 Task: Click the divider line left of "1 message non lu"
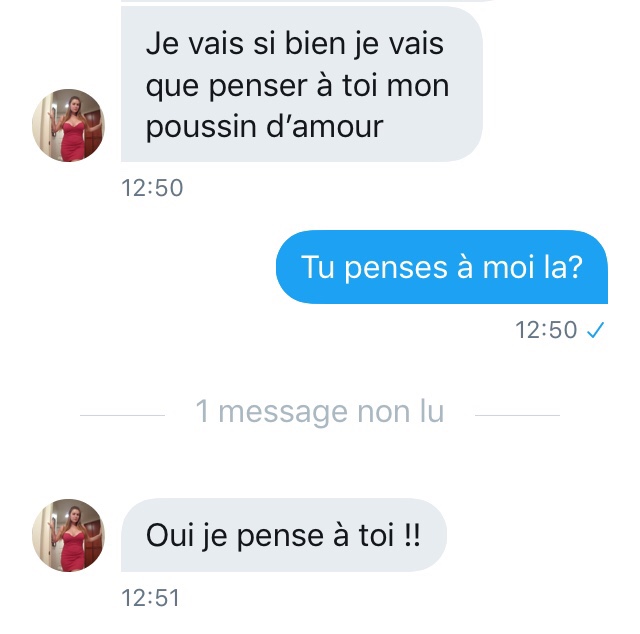point(122,415)
